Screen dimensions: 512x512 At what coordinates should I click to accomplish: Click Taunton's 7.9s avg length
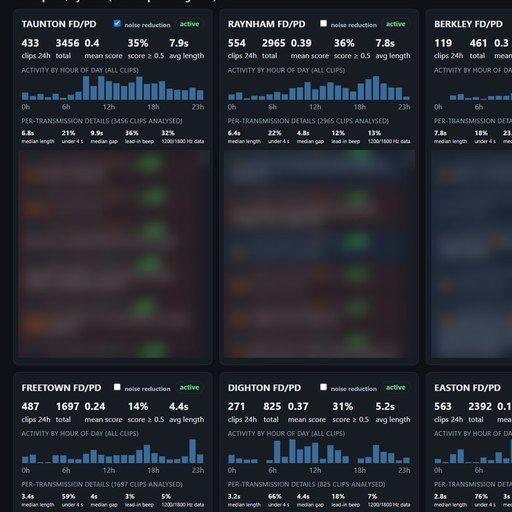click(179, 43)
